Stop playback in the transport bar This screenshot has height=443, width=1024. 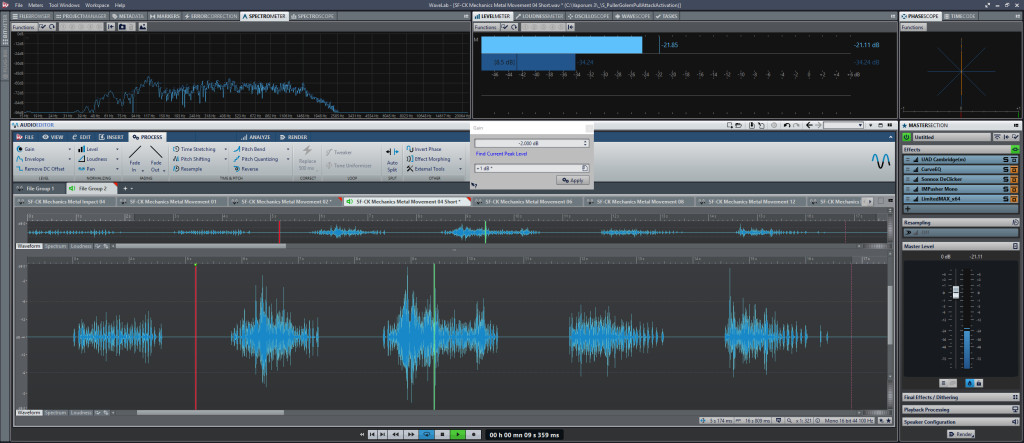pos(442,434)
